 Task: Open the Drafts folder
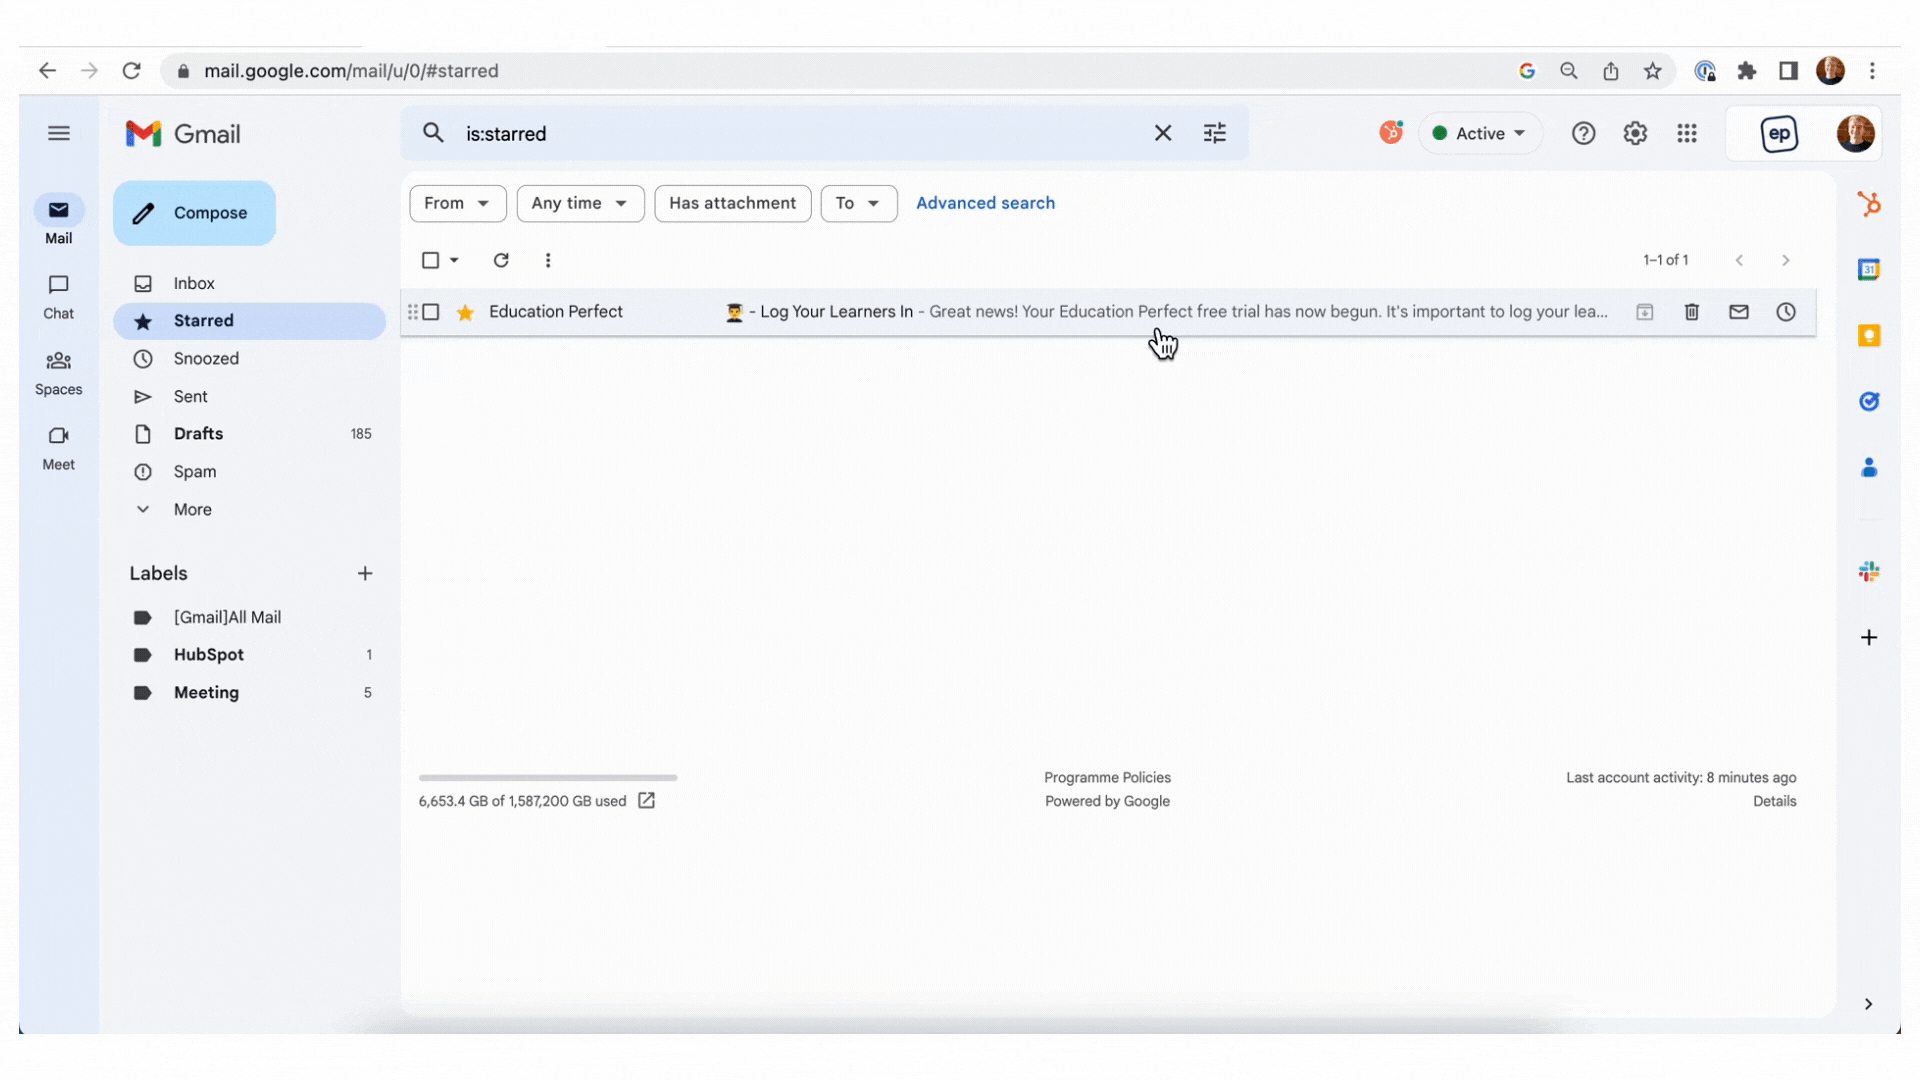249,434
